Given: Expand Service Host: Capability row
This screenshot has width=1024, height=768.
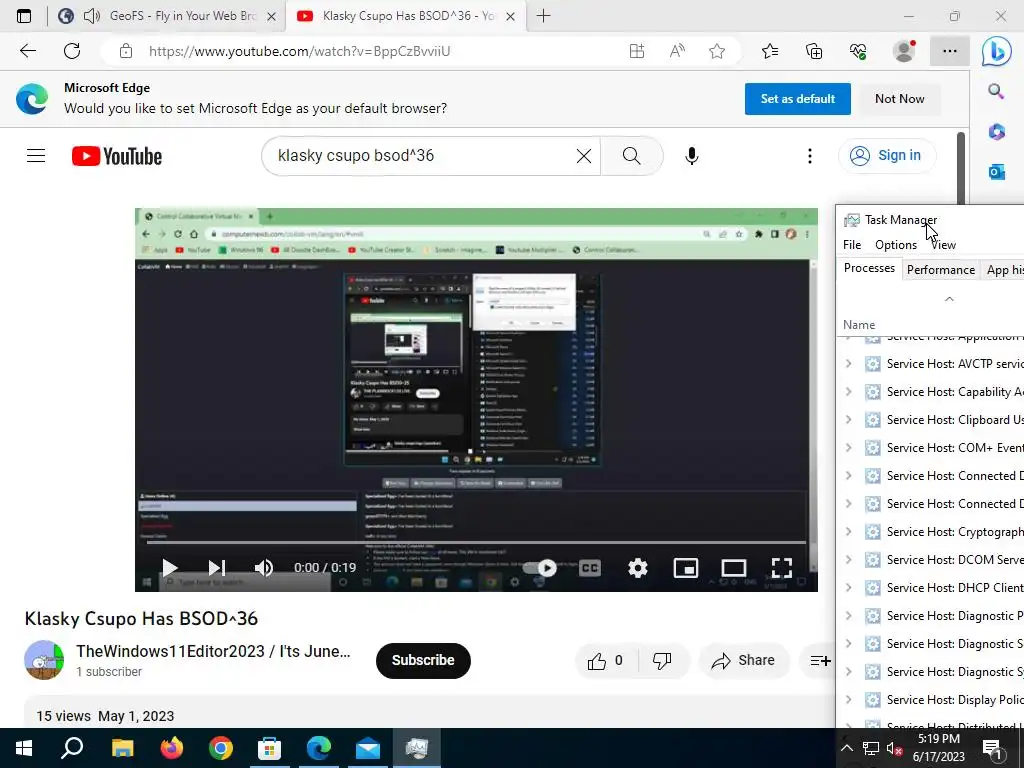Looking at the screenshot, I should (848, 392).
